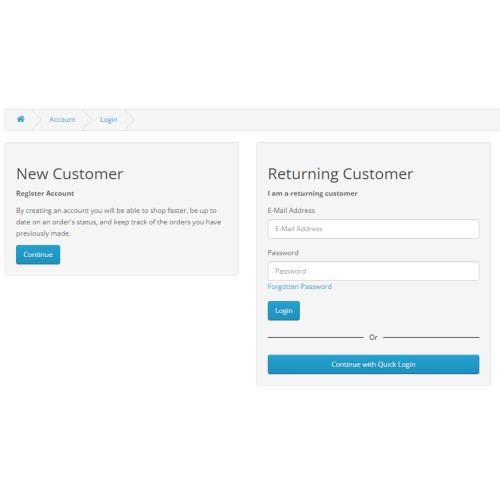Open the Forgotten Password link
500x500 pixels.
pyautogui.click(x=300, y=286)
